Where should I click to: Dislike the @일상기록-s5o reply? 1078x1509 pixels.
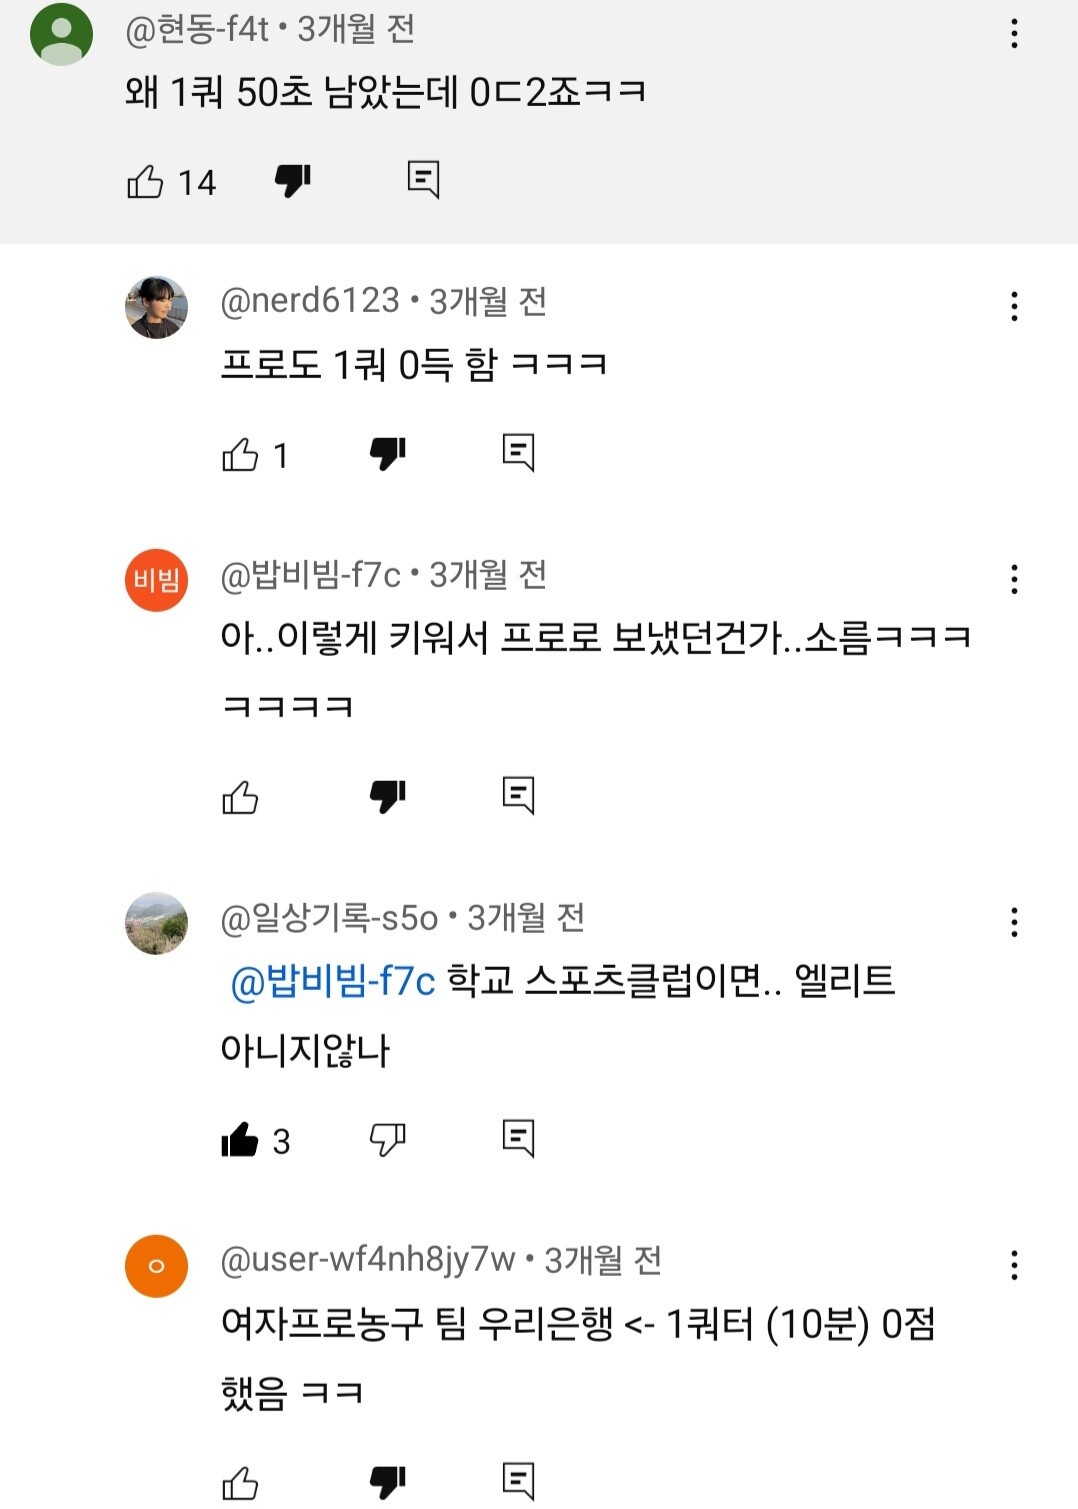pyautogui.click(x=388, y=1140)
